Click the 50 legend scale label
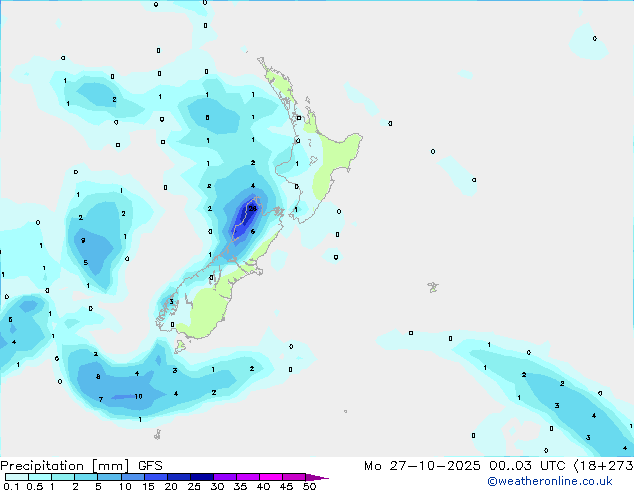 pyautogui.click(x=309, y=486)
